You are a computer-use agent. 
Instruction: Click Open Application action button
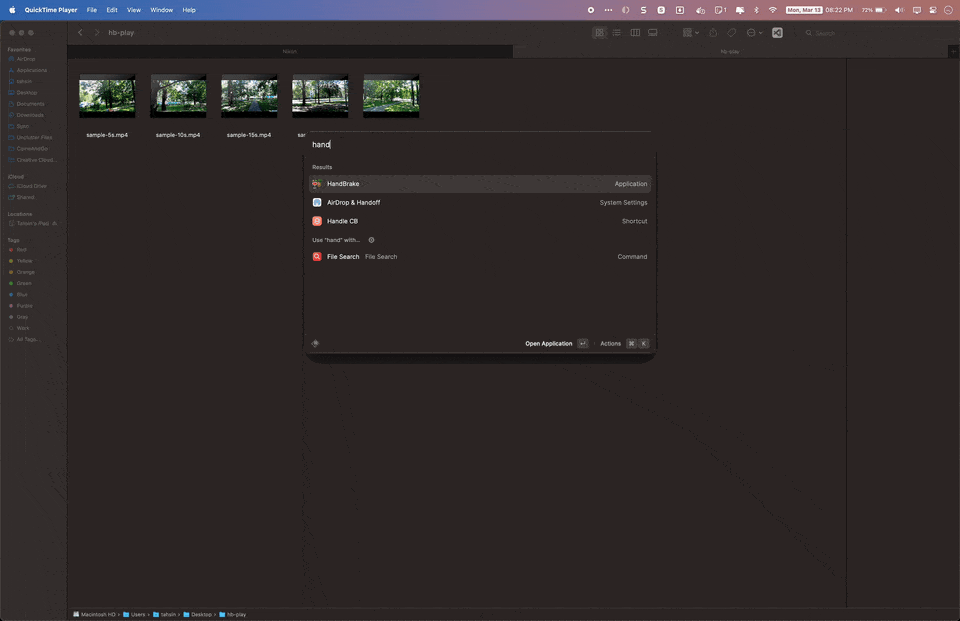pyautogui.click(x=556, y=344)
